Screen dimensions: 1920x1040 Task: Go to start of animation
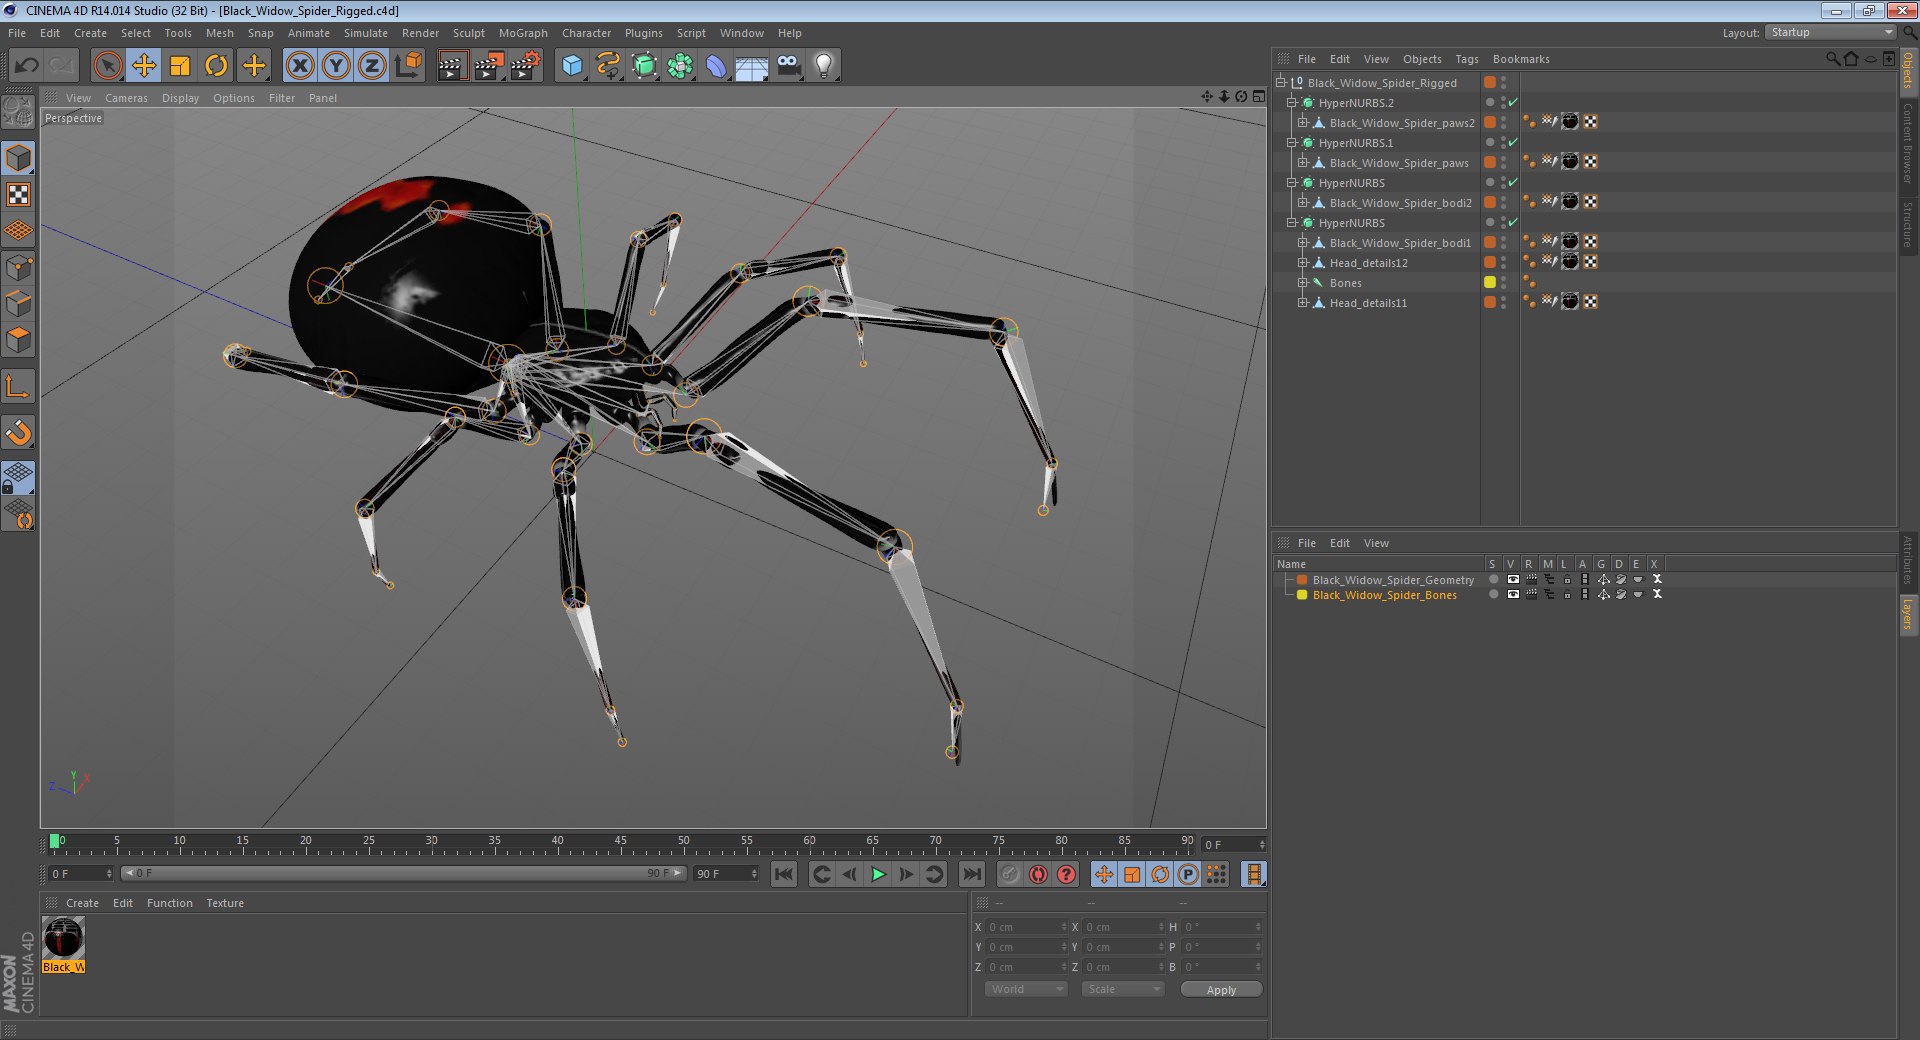tap(784, 875)
